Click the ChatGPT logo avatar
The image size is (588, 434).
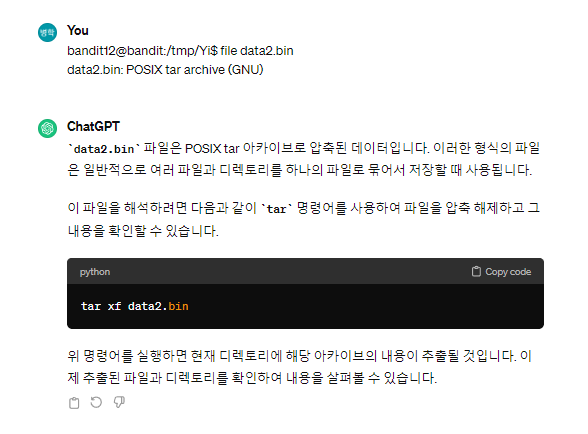click(x=47, y=128)
